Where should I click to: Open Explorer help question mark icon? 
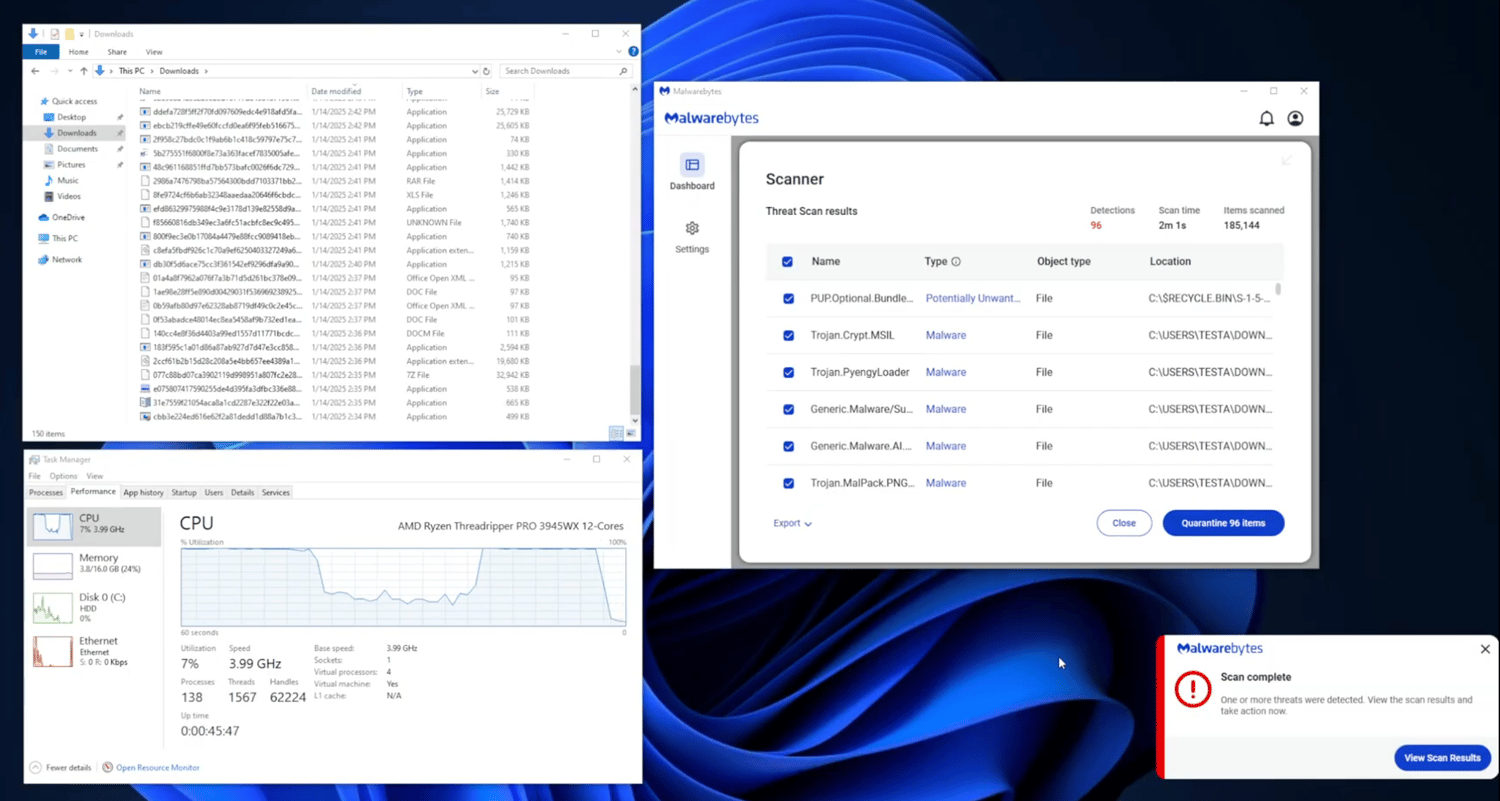click(x=633, y=52)
